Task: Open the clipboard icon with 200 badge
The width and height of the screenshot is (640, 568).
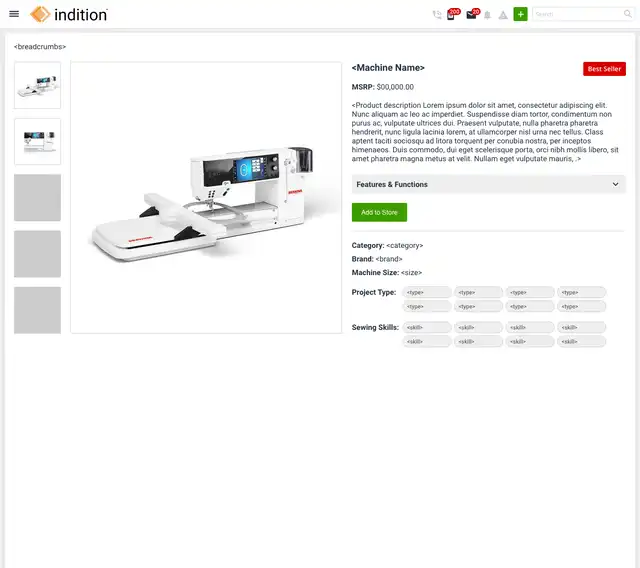Action: pos(452,14)
